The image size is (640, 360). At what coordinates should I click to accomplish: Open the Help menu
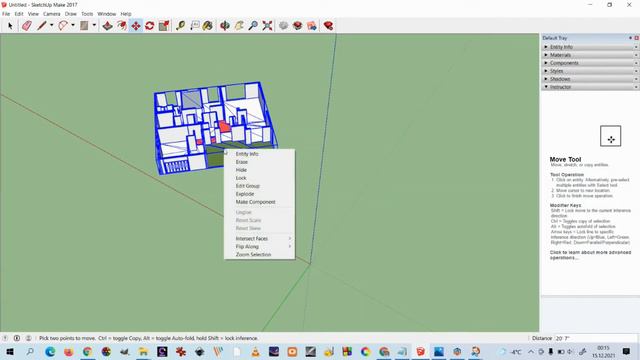pos(126,14)
